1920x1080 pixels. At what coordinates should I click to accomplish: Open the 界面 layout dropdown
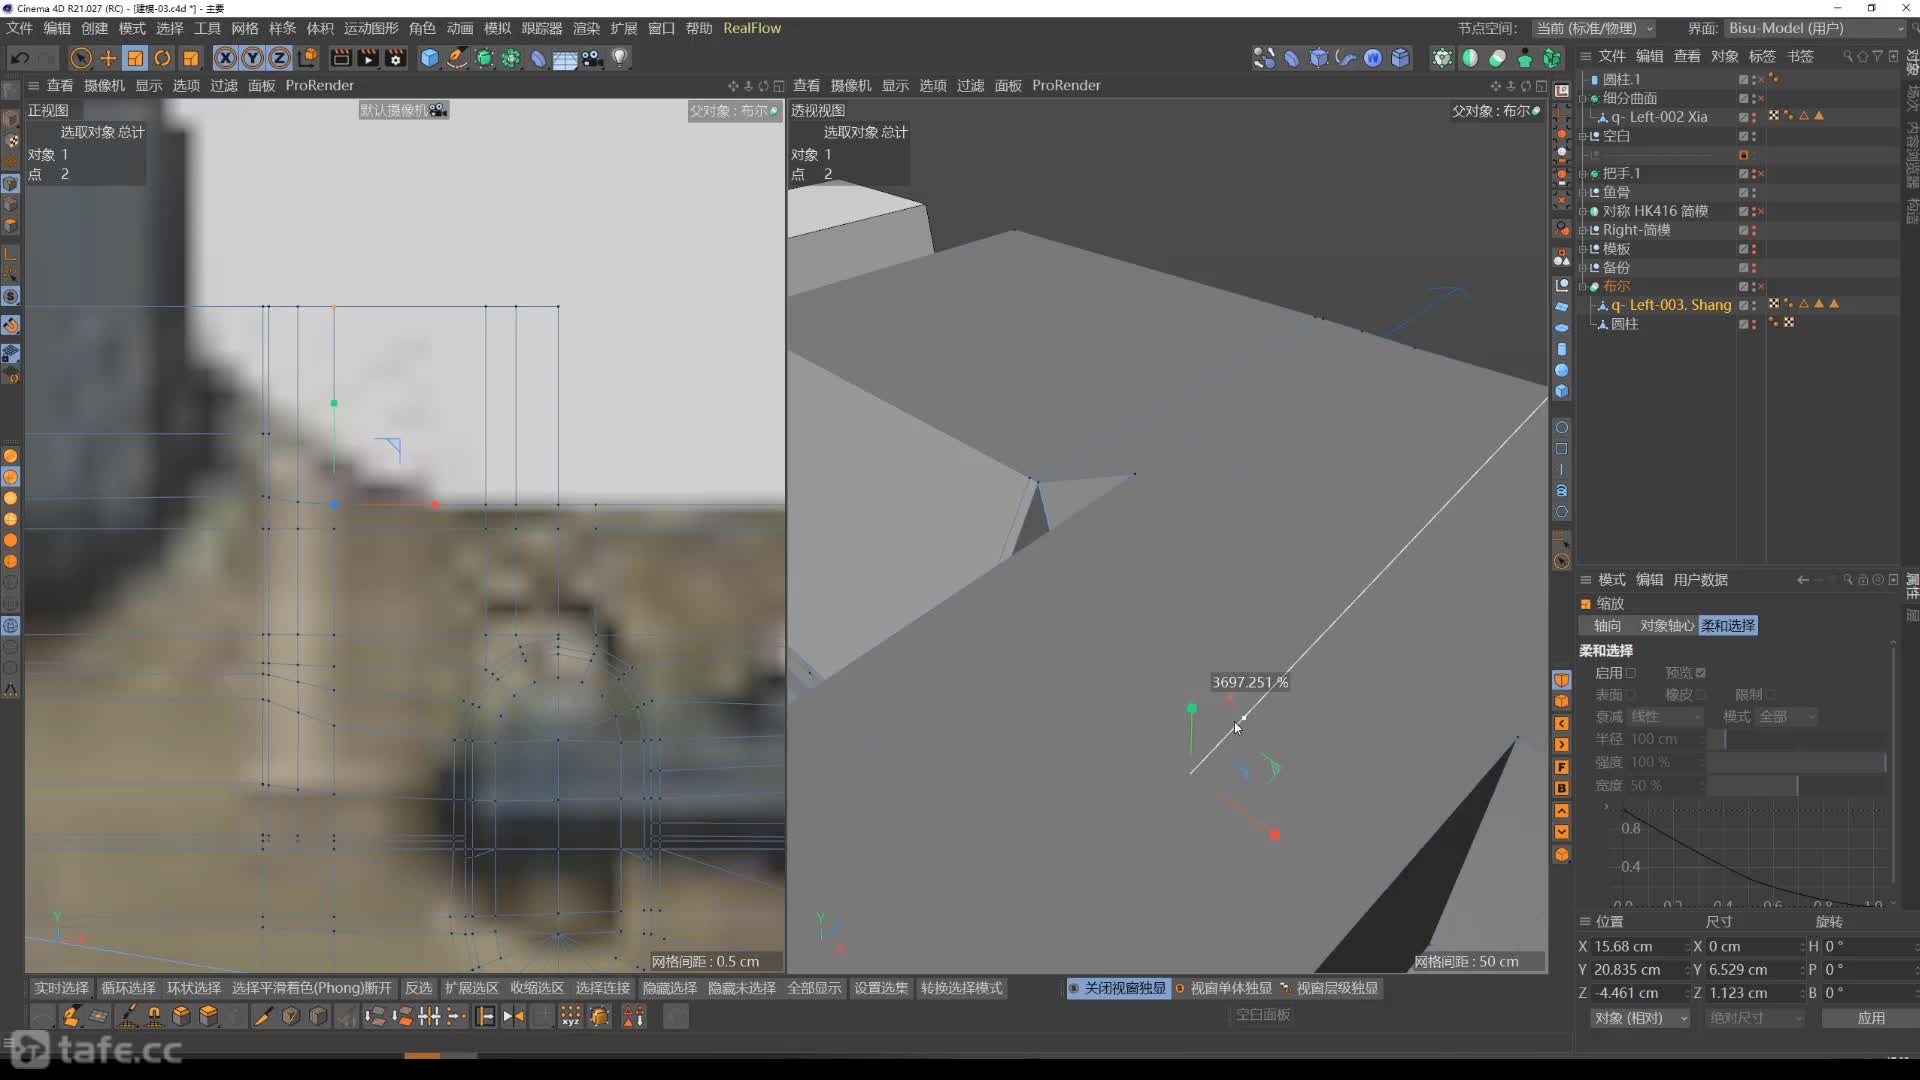pyautogui.click(x=1815, y=28)
